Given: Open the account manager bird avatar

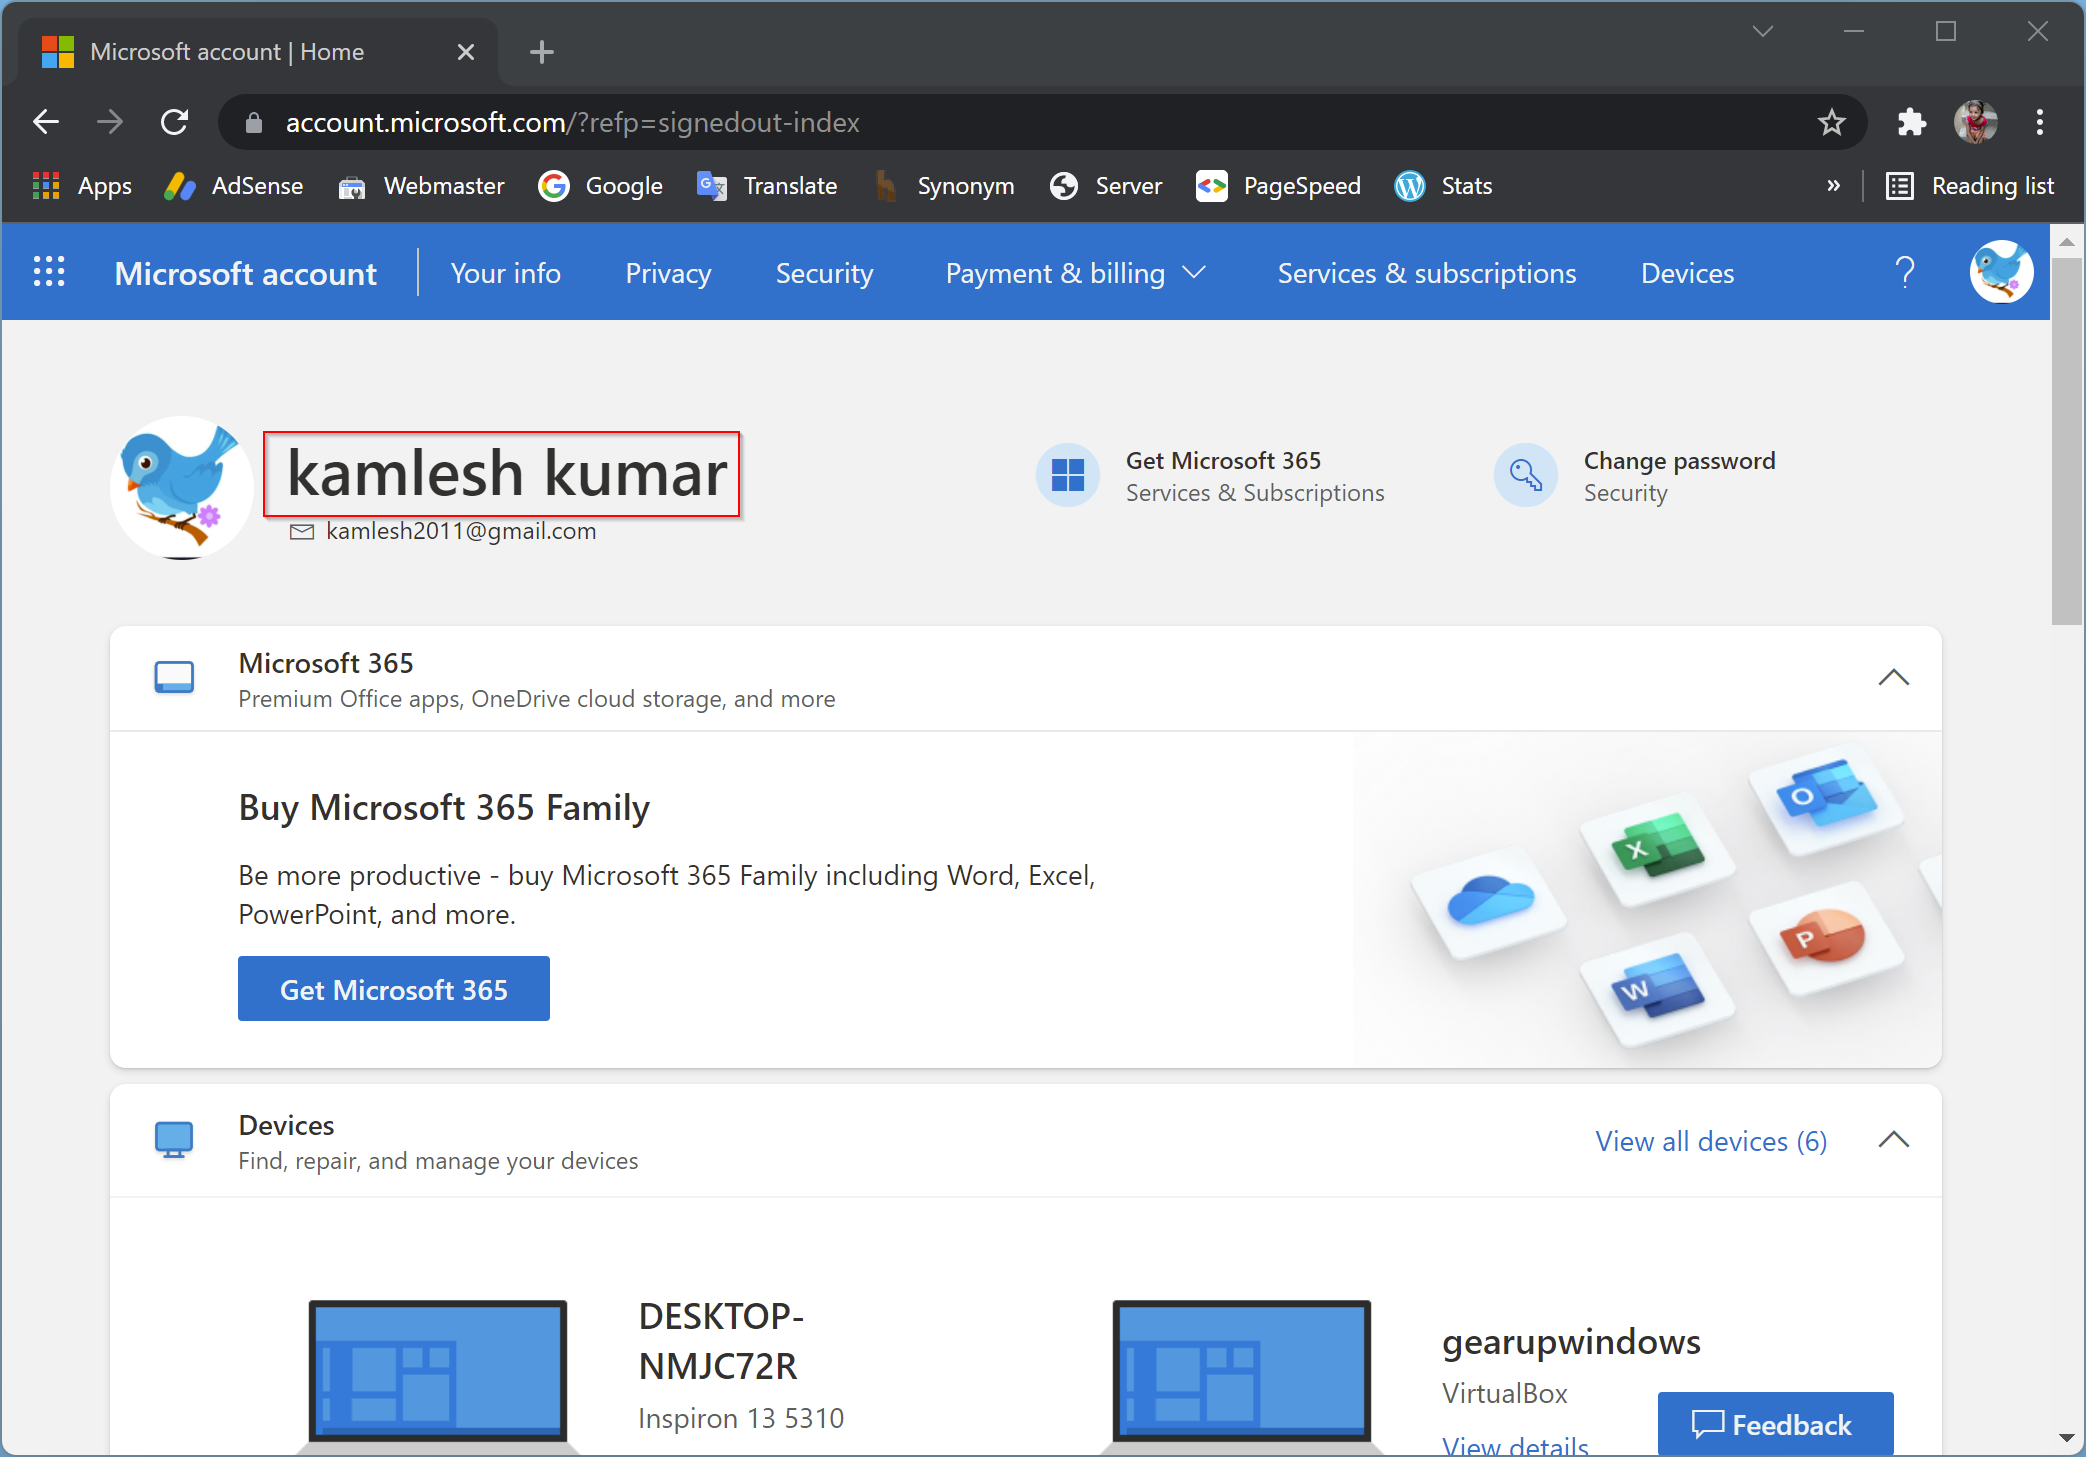Looking at the screenshot, I should point(2001,272).
